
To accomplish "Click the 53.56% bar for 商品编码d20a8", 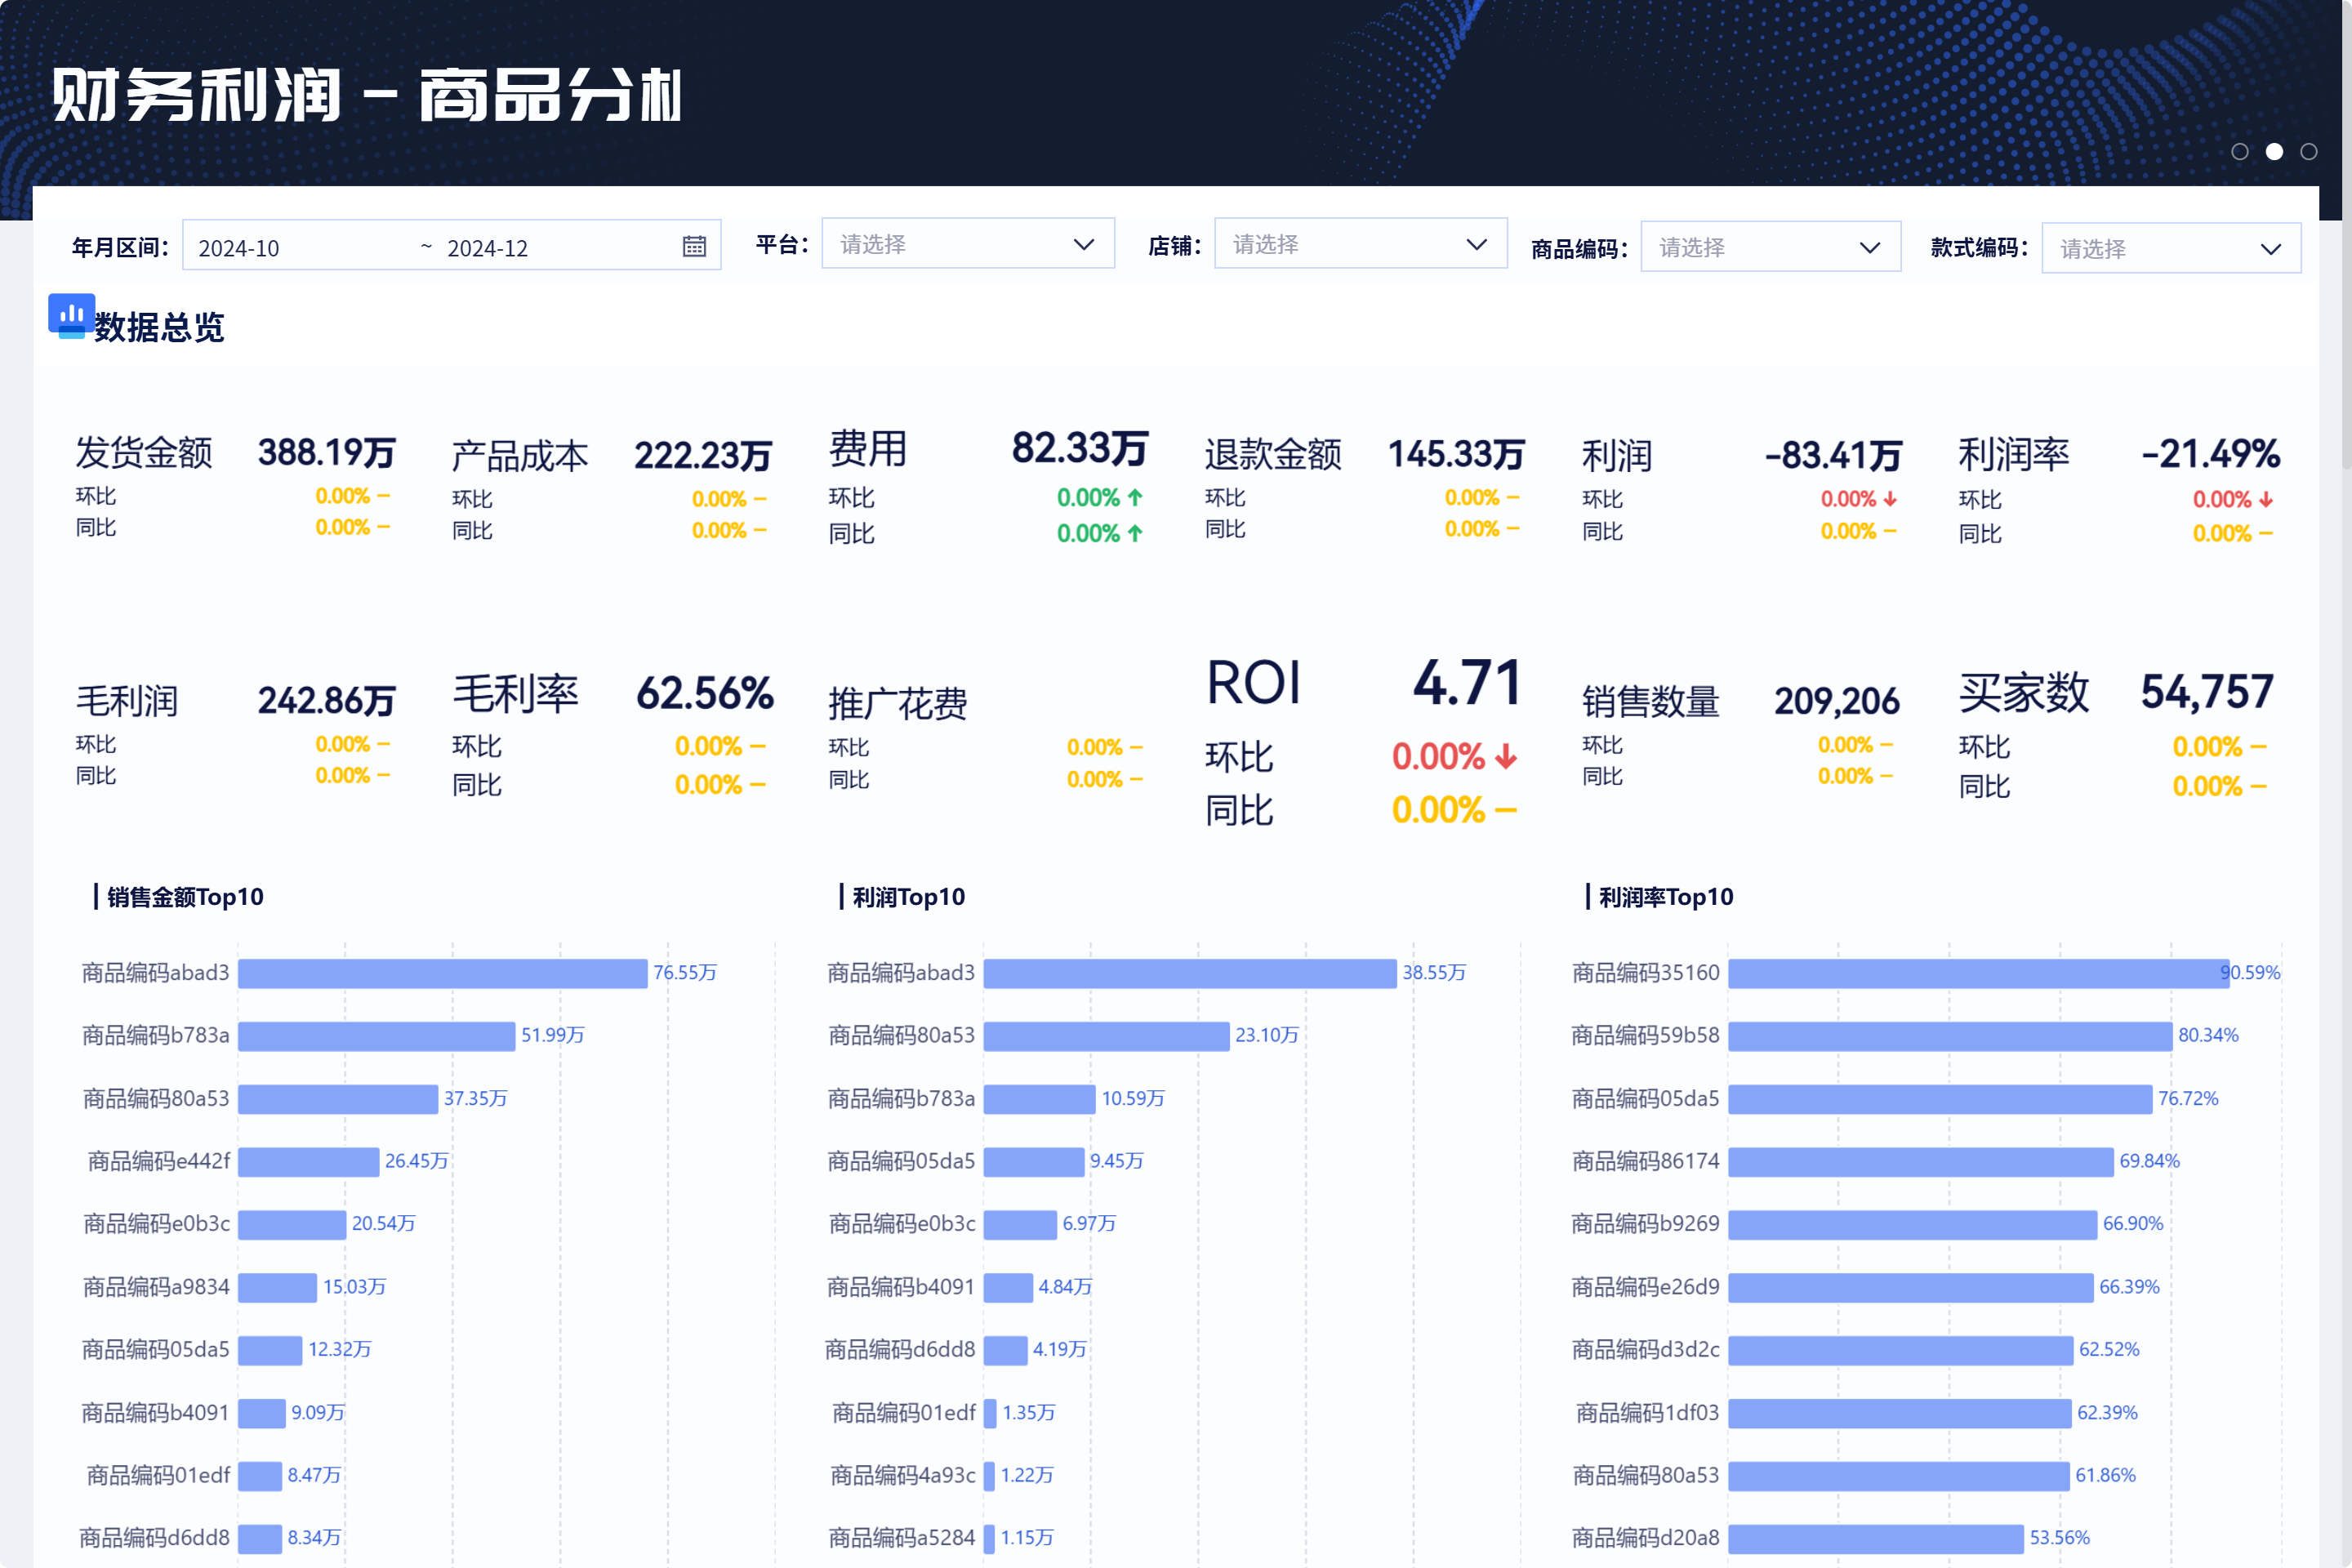I will pos(1876,1539).
